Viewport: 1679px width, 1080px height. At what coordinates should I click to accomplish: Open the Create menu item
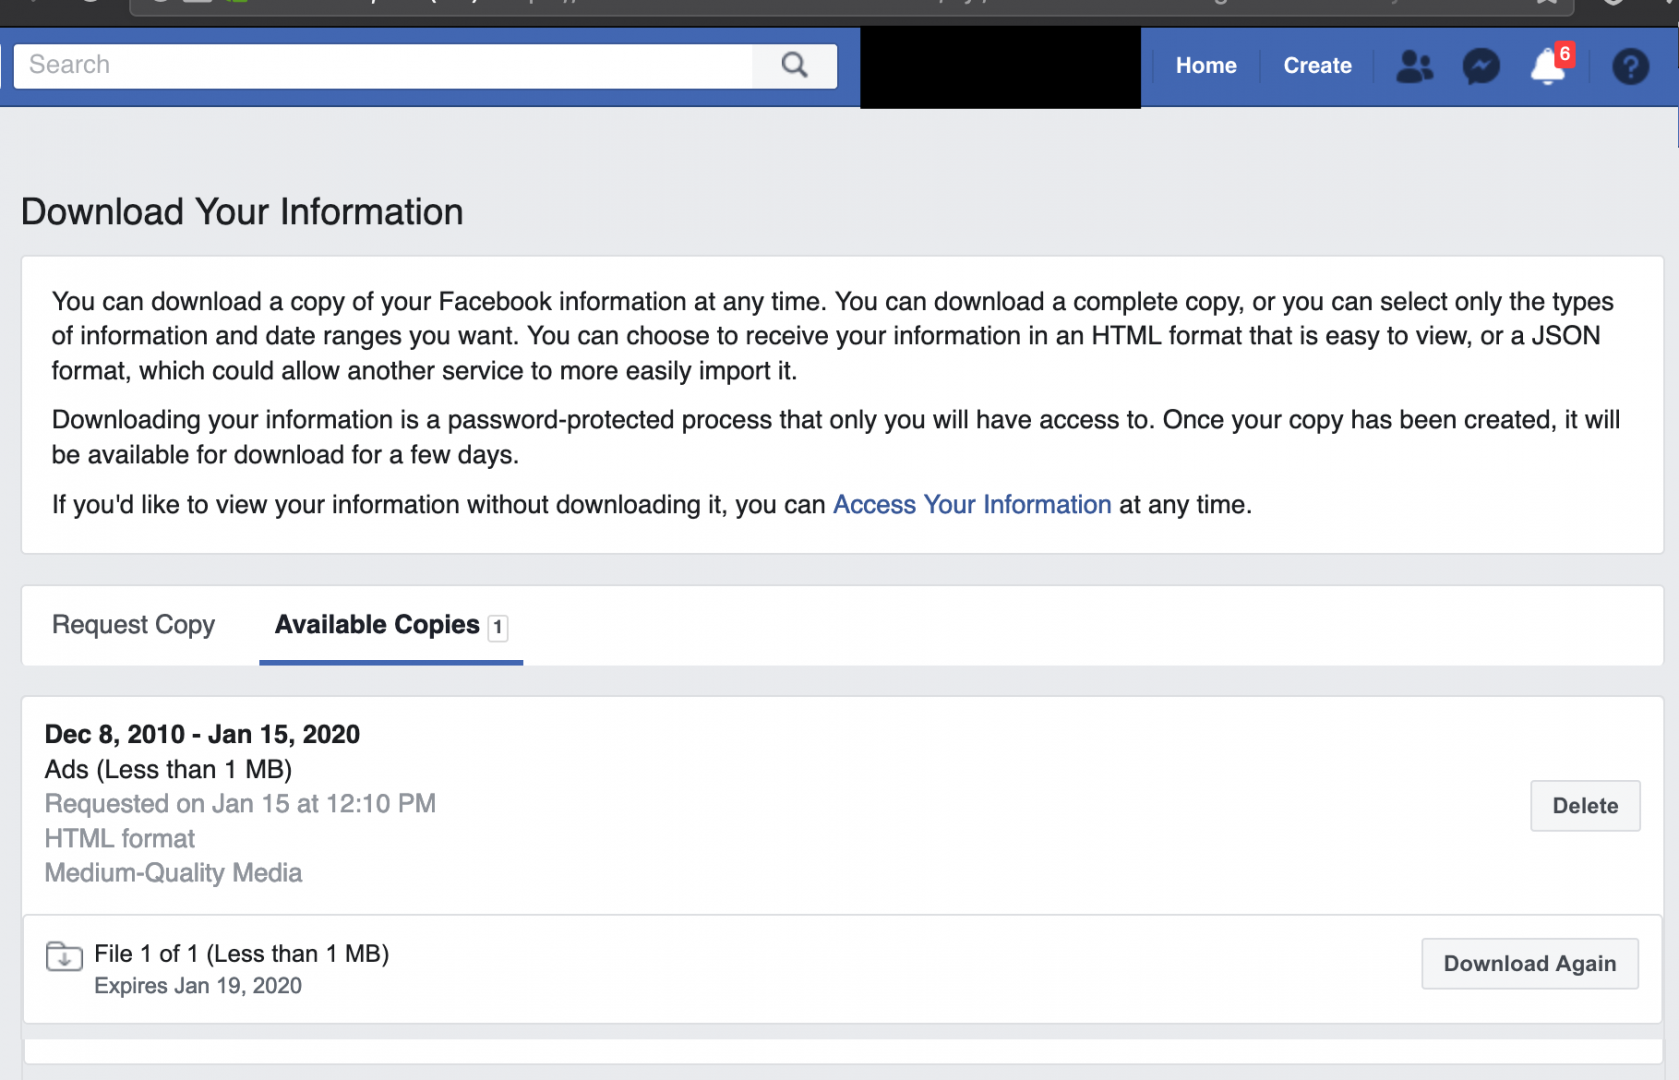point(1317,66)
